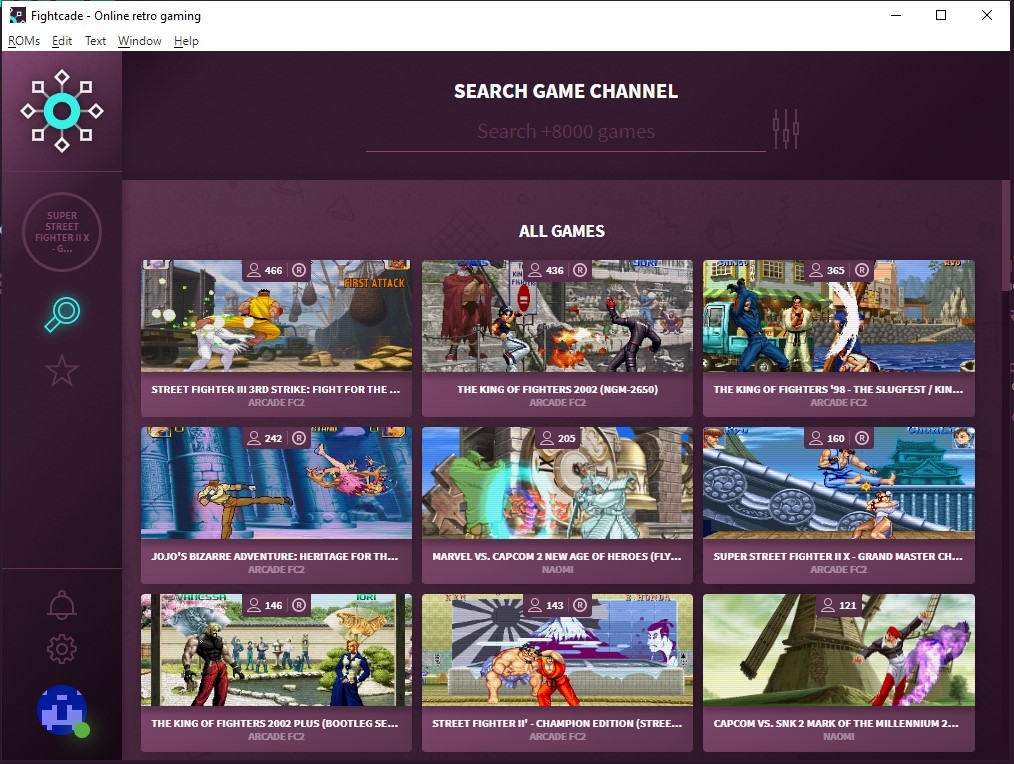Click player count icon showing 365
Screen dimensions: 1014x764
[816, 270]
